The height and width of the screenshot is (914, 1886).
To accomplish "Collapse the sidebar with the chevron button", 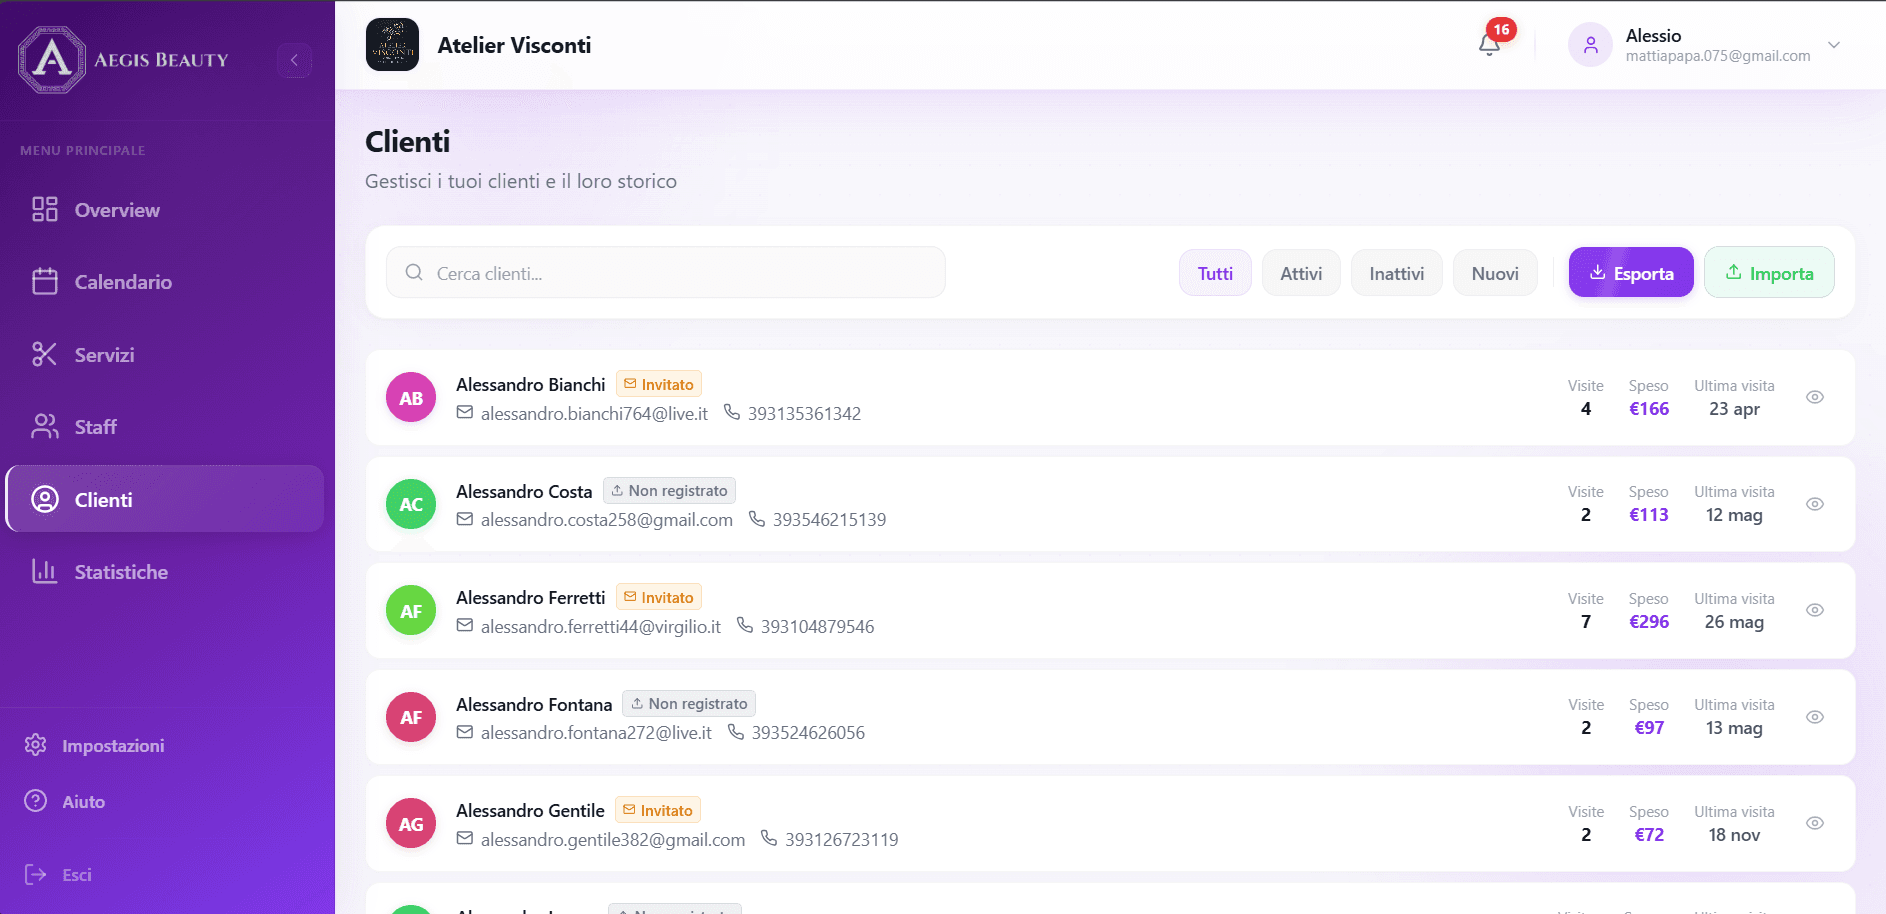I will pyautogui.click(x=294, y=60).
